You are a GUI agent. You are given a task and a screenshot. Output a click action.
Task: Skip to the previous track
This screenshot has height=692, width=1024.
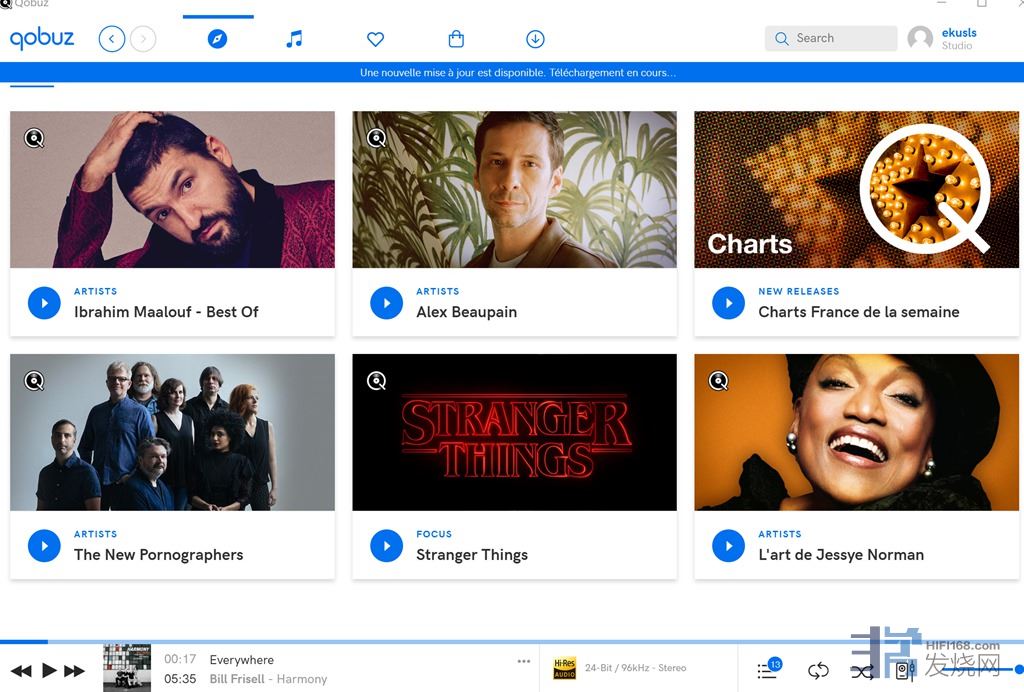pos(21,671)
